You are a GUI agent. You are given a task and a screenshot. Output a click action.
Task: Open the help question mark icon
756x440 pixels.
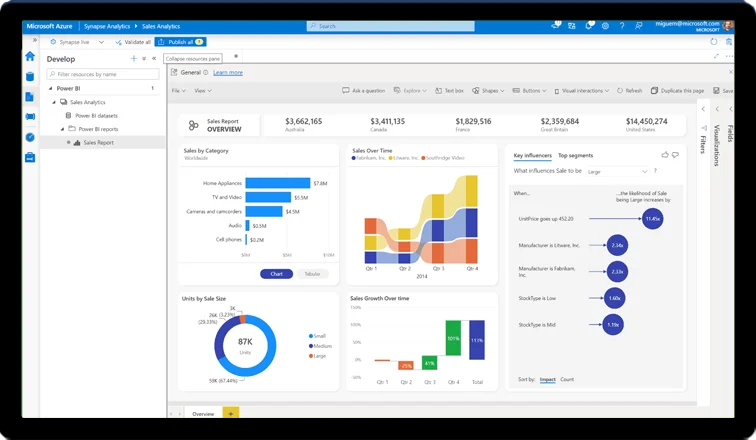tap(623, 25)
